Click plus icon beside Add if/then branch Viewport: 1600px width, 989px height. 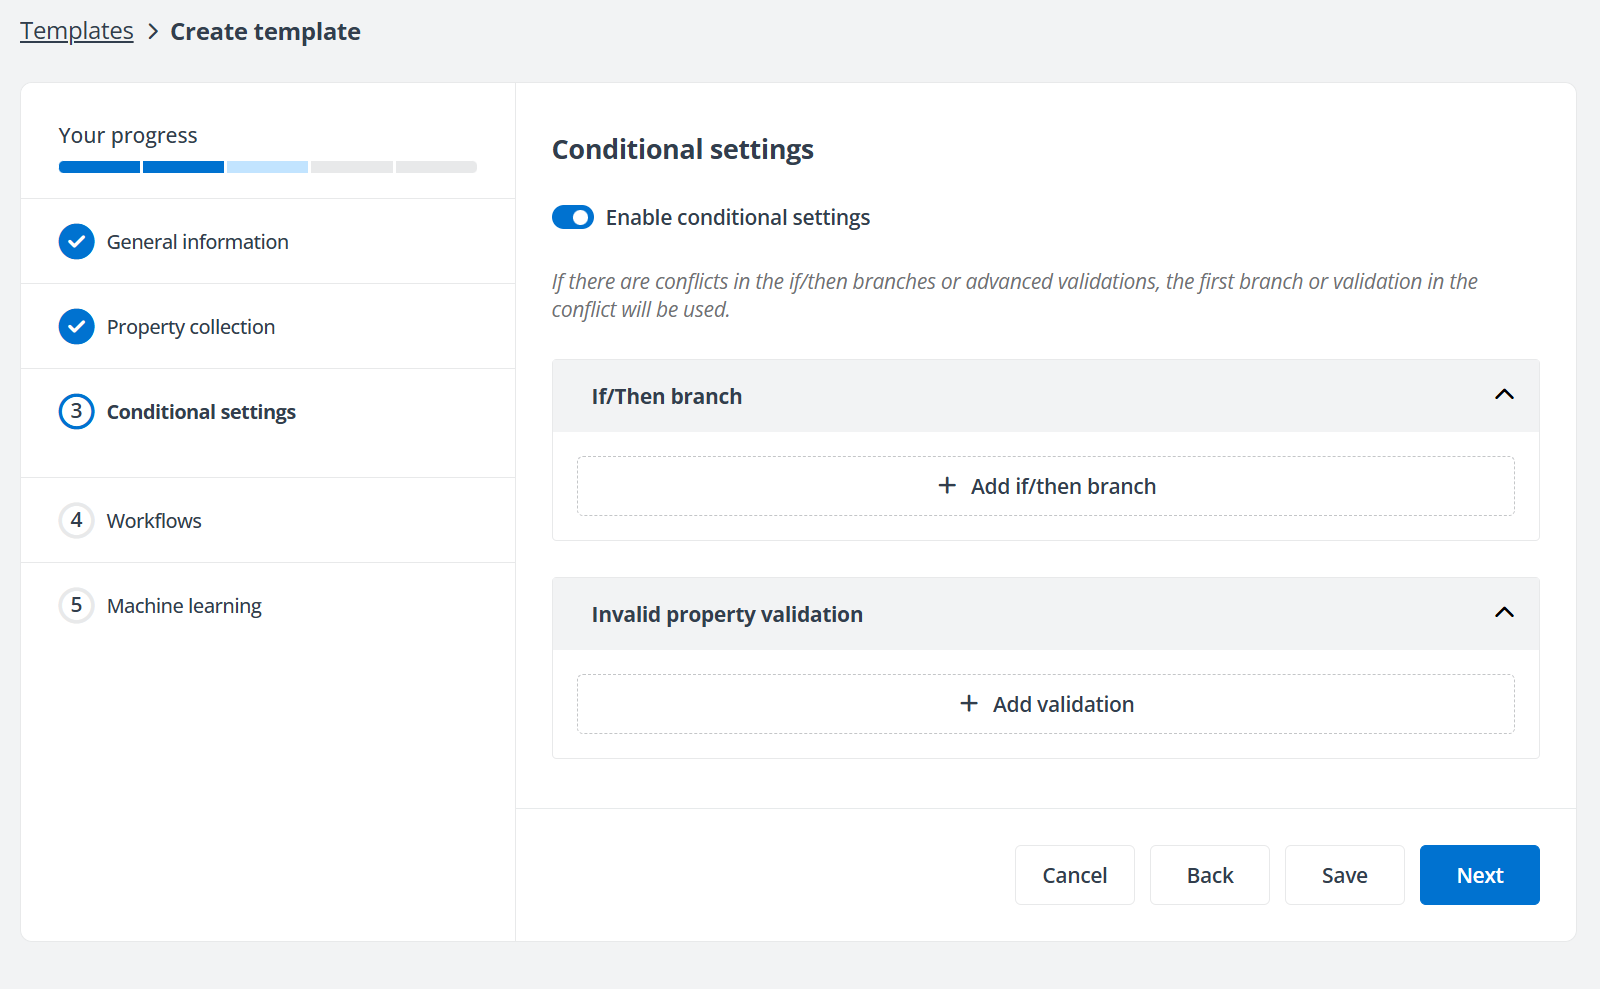(947, 486)
